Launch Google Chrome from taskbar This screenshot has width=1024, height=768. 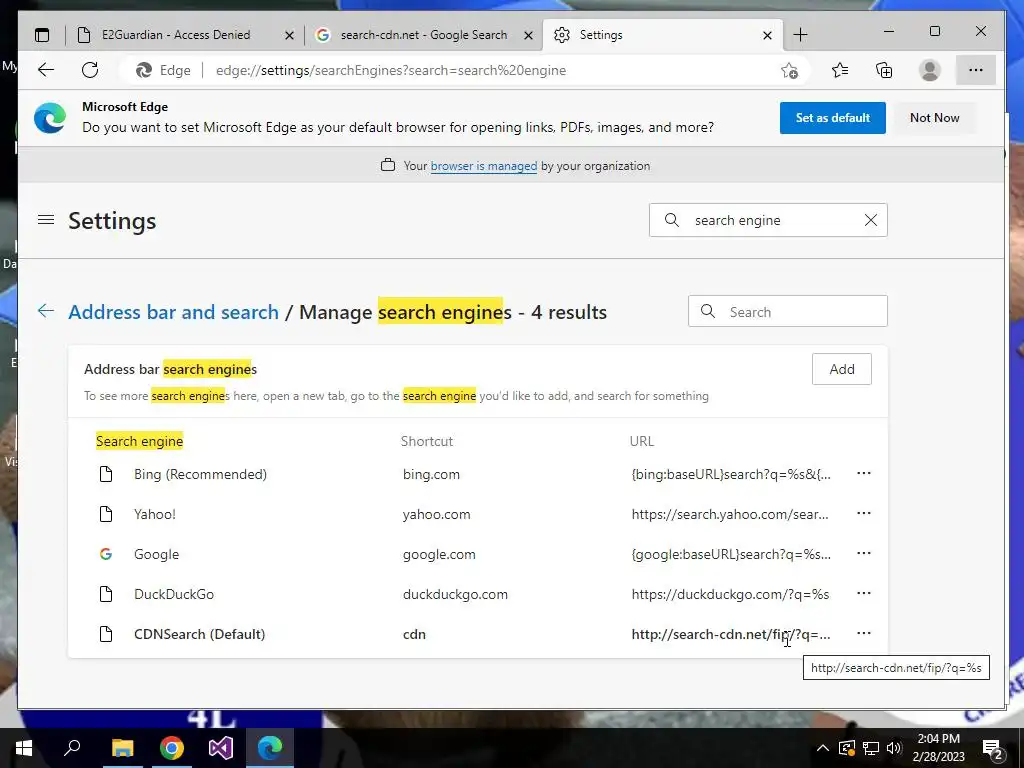pyautogui.click(x=172, y=748)
